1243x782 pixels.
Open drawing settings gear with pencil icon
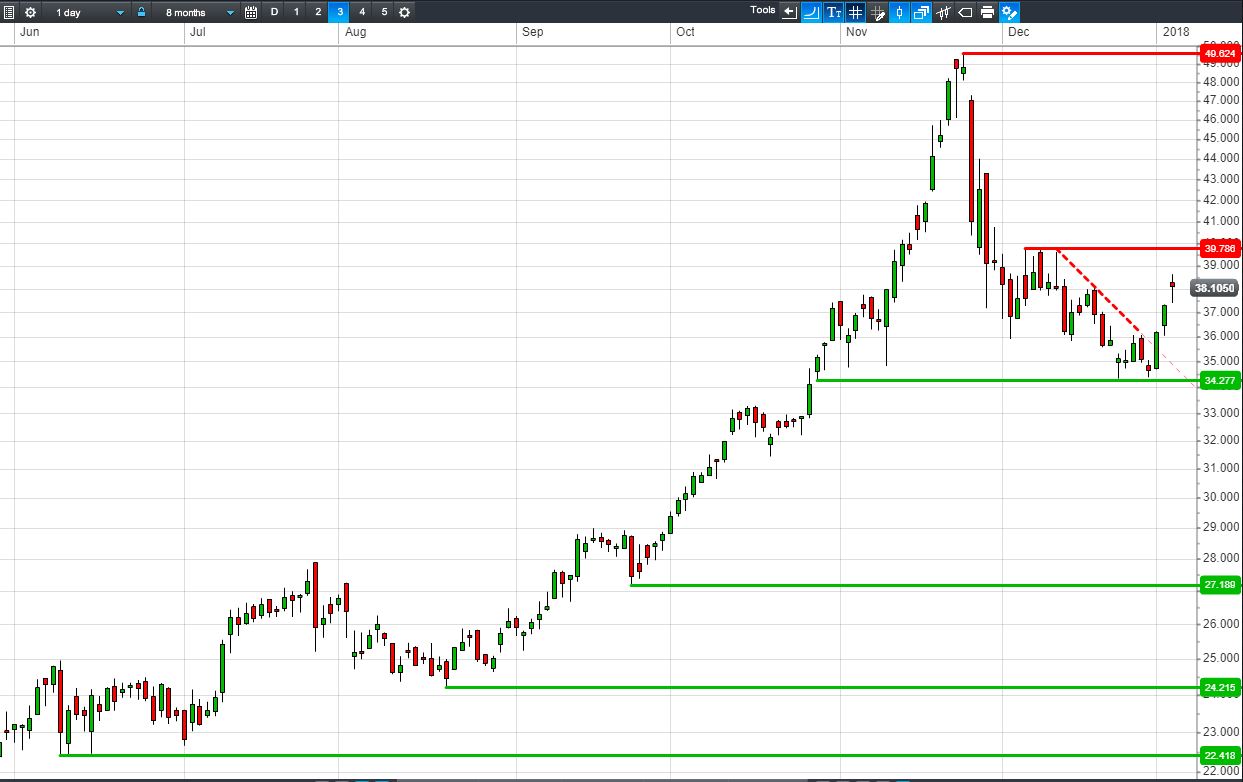pyautogui.click(x=1009, y=12)
